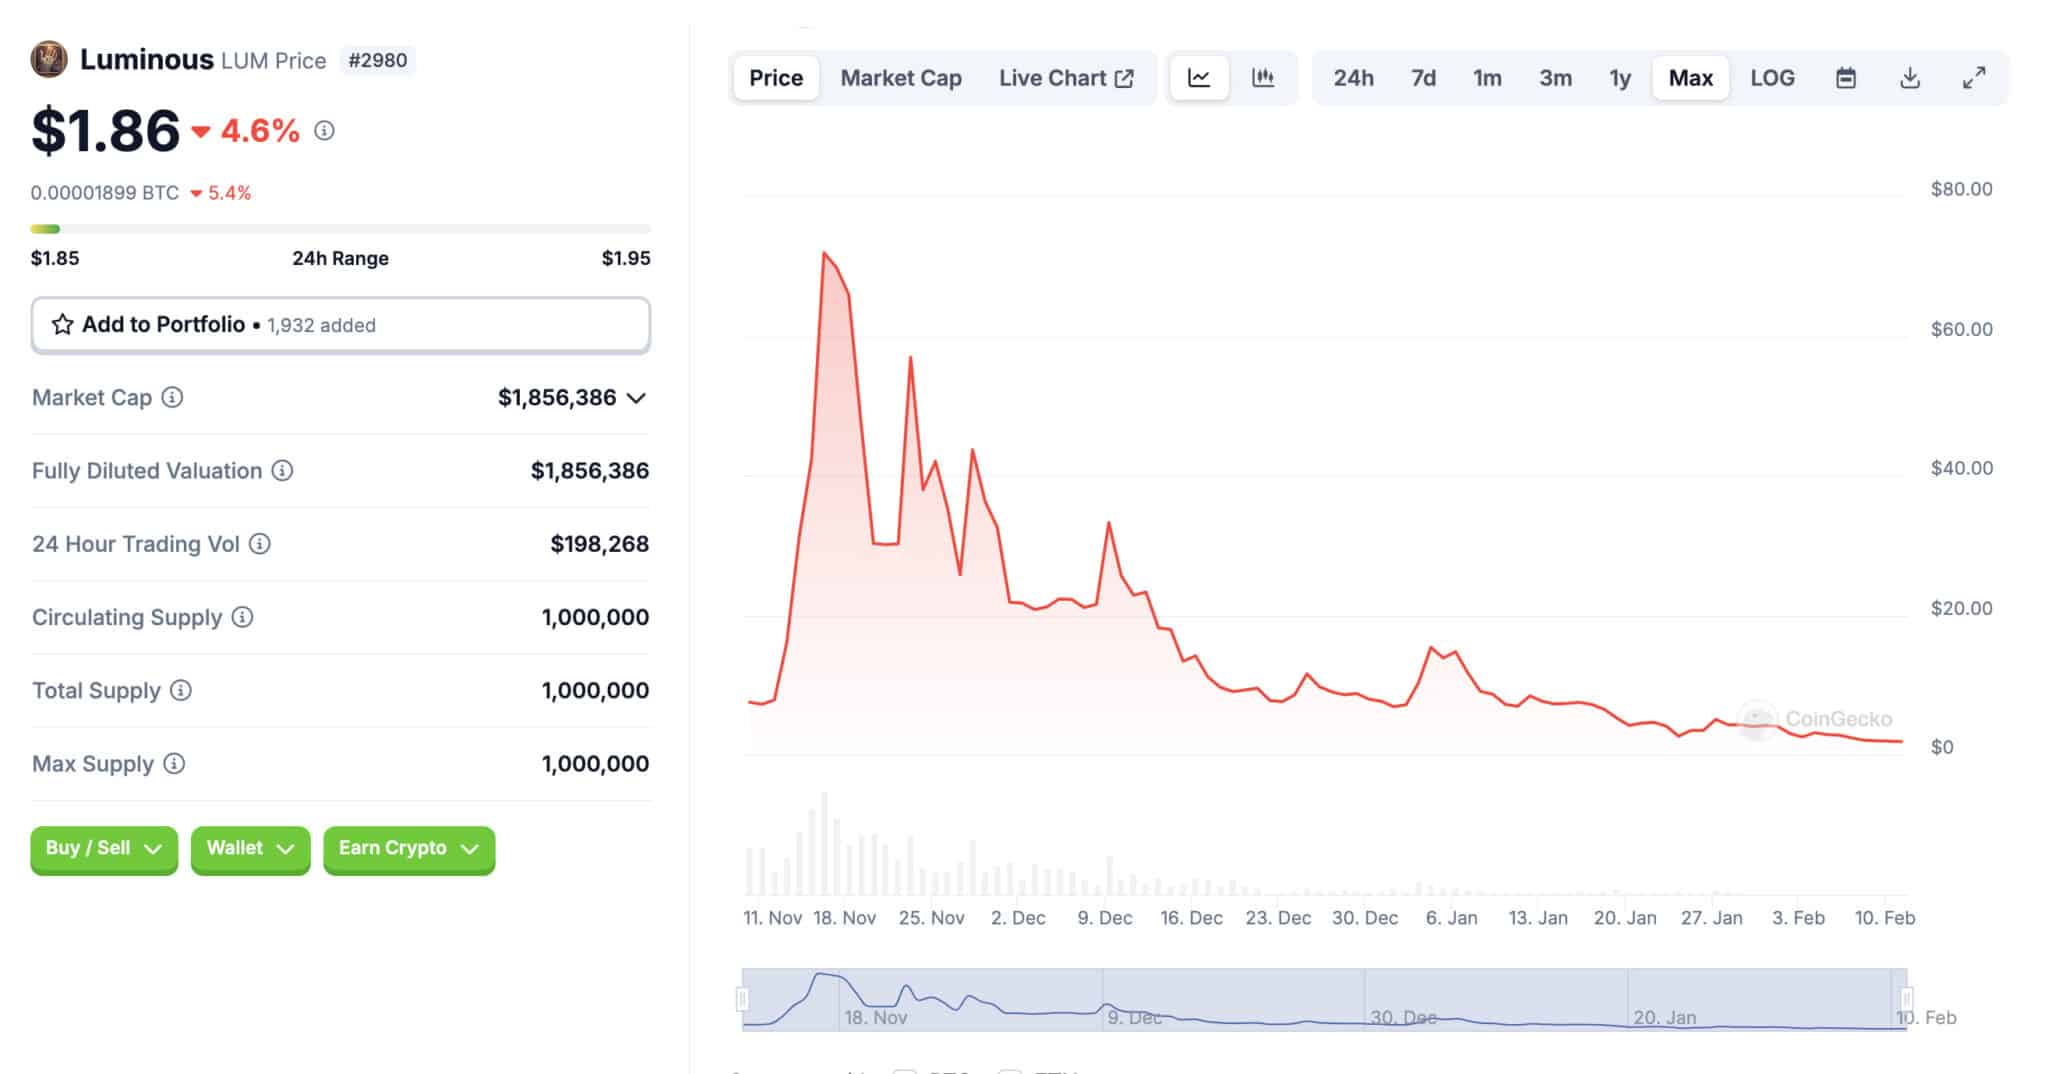This screenshot has width=2048, height=1074.
Task: Select the Market Cap chart tab
Action: point(901,78)
